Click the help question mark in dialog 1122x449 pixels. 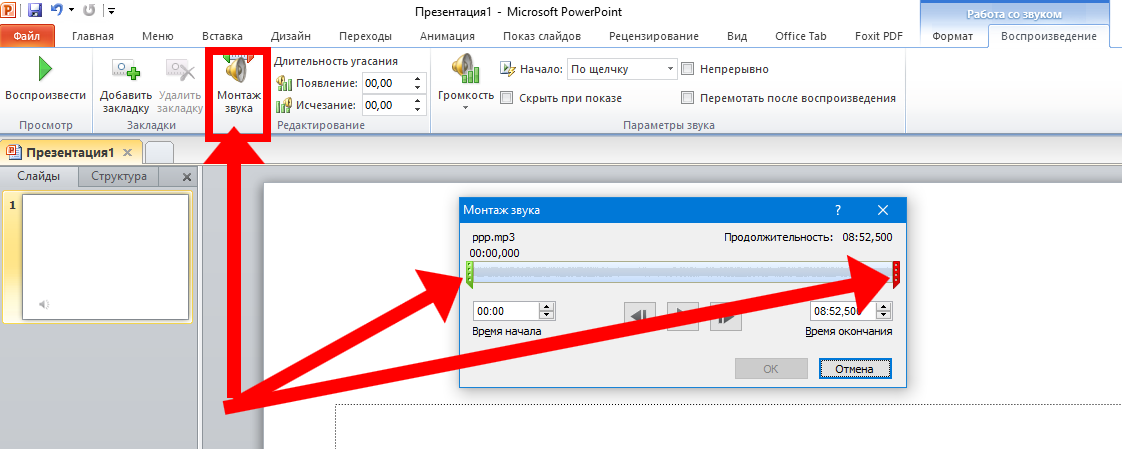coord(838,210)
